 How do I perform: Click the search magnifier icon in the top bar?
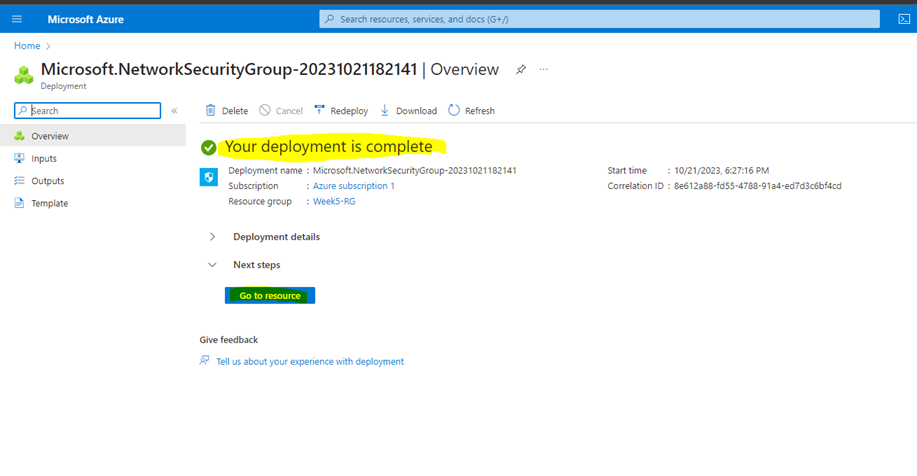(x=330, y=19)
